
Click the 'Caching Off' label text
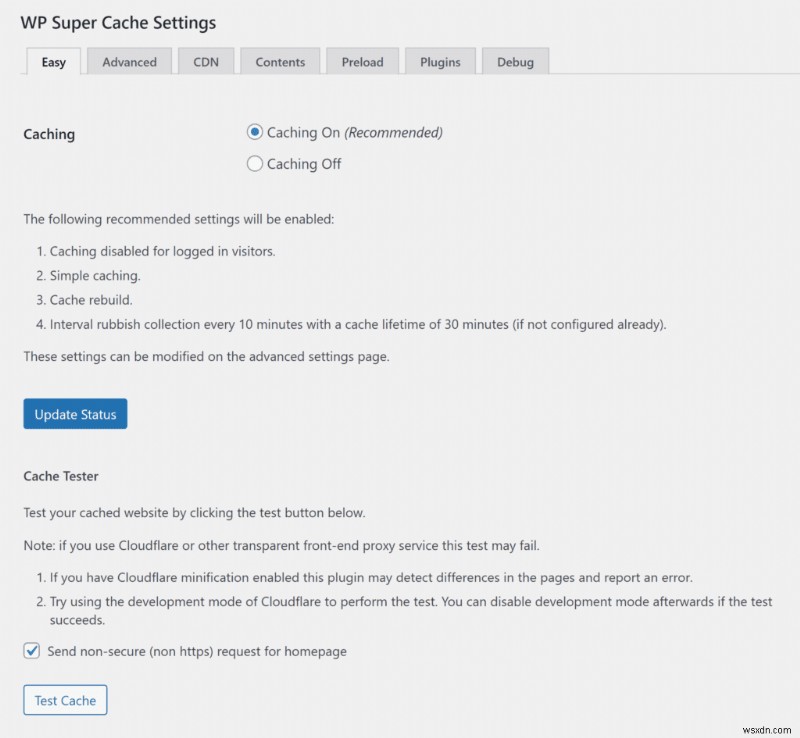coord(302,164)
